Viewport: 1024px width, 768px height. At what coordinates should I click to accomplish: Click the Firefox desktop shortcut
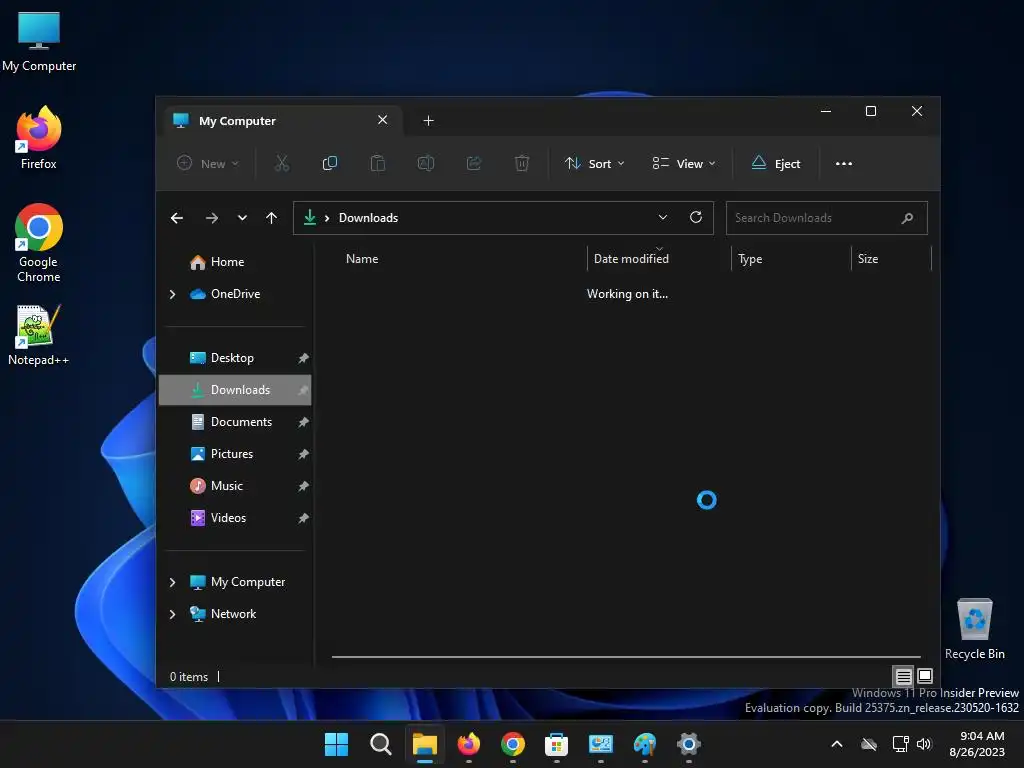39,138
